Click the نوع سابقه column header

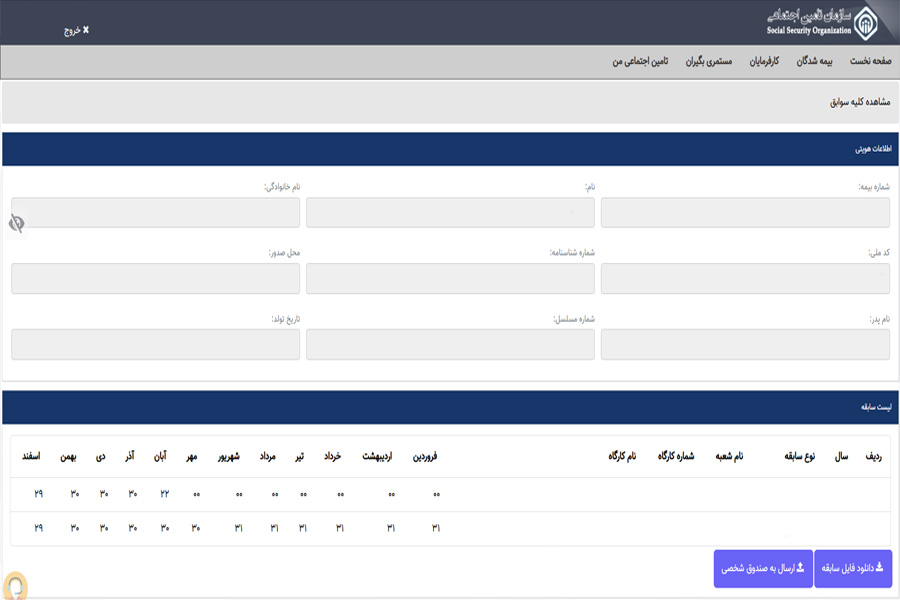800,456
